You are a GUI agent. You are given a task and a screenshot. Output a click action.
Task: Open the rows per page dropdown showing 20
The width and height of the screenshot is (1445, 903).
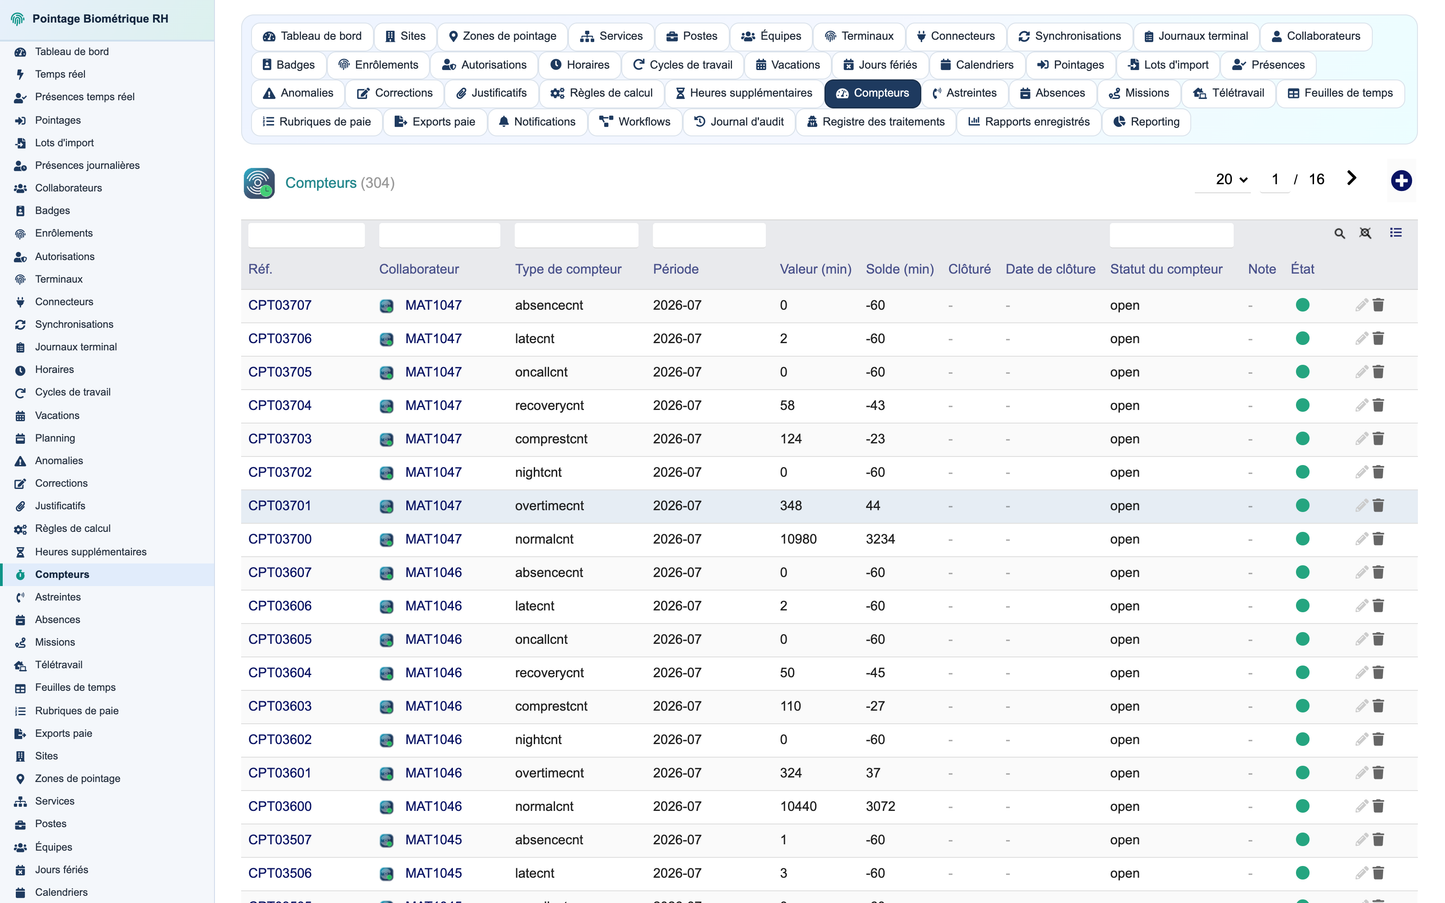1223,179
